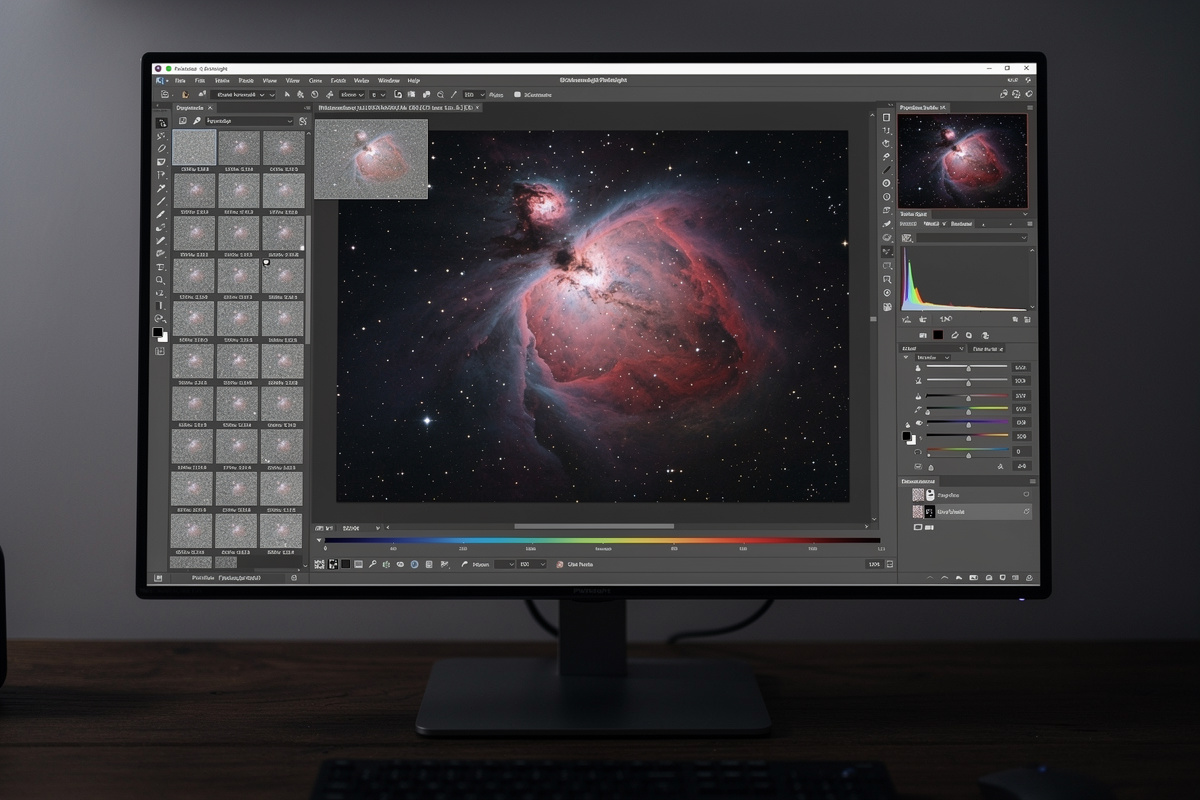
Task: Select the eyedropper tool in left toolbar
Action: pyautogui.click(x=161, y=189)
